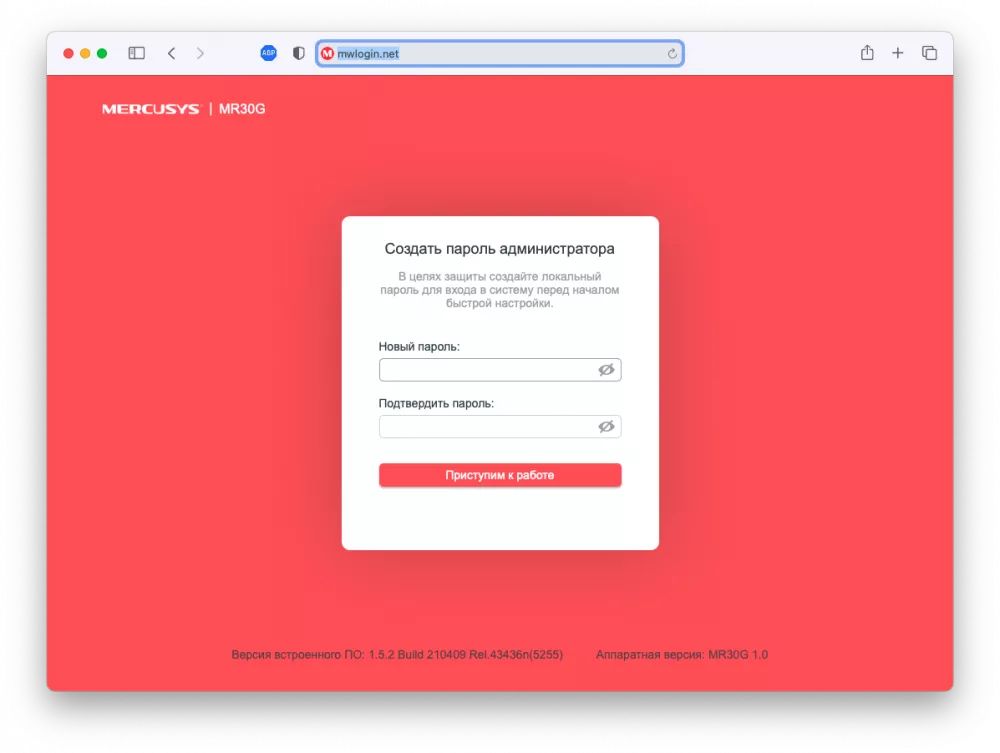The image size is (1000, 753).
Task: Show password in Подтвердить пароль field
Action: tap(606, 427)
